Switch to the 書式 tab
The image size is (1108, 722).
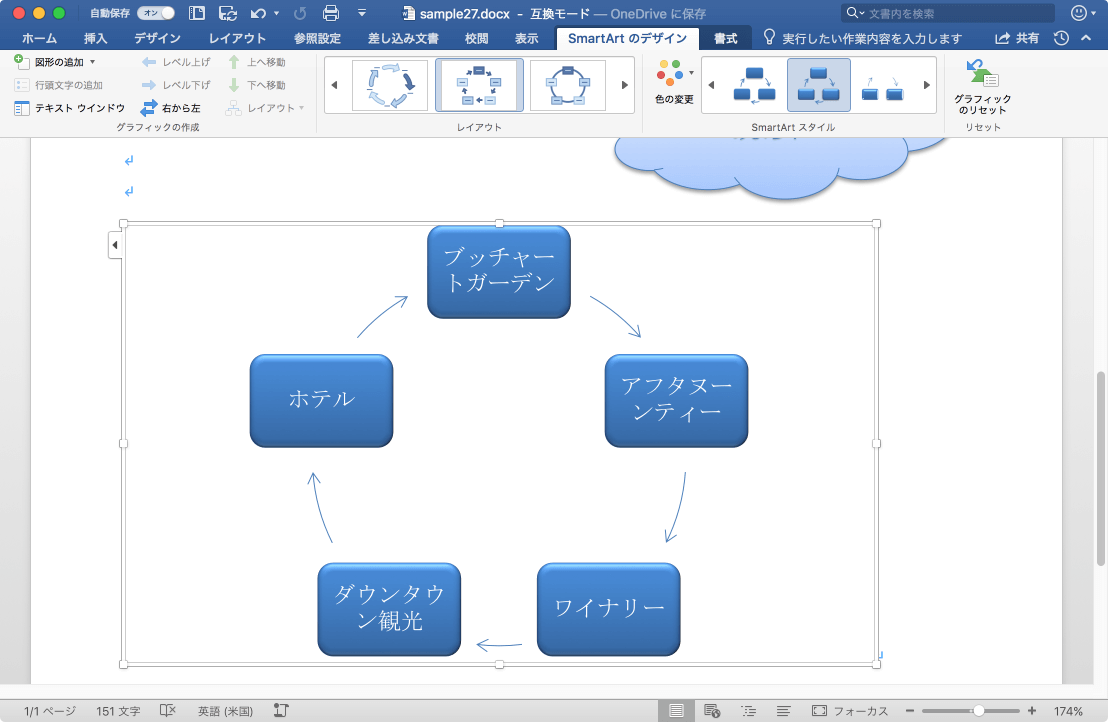pos(725,38)
